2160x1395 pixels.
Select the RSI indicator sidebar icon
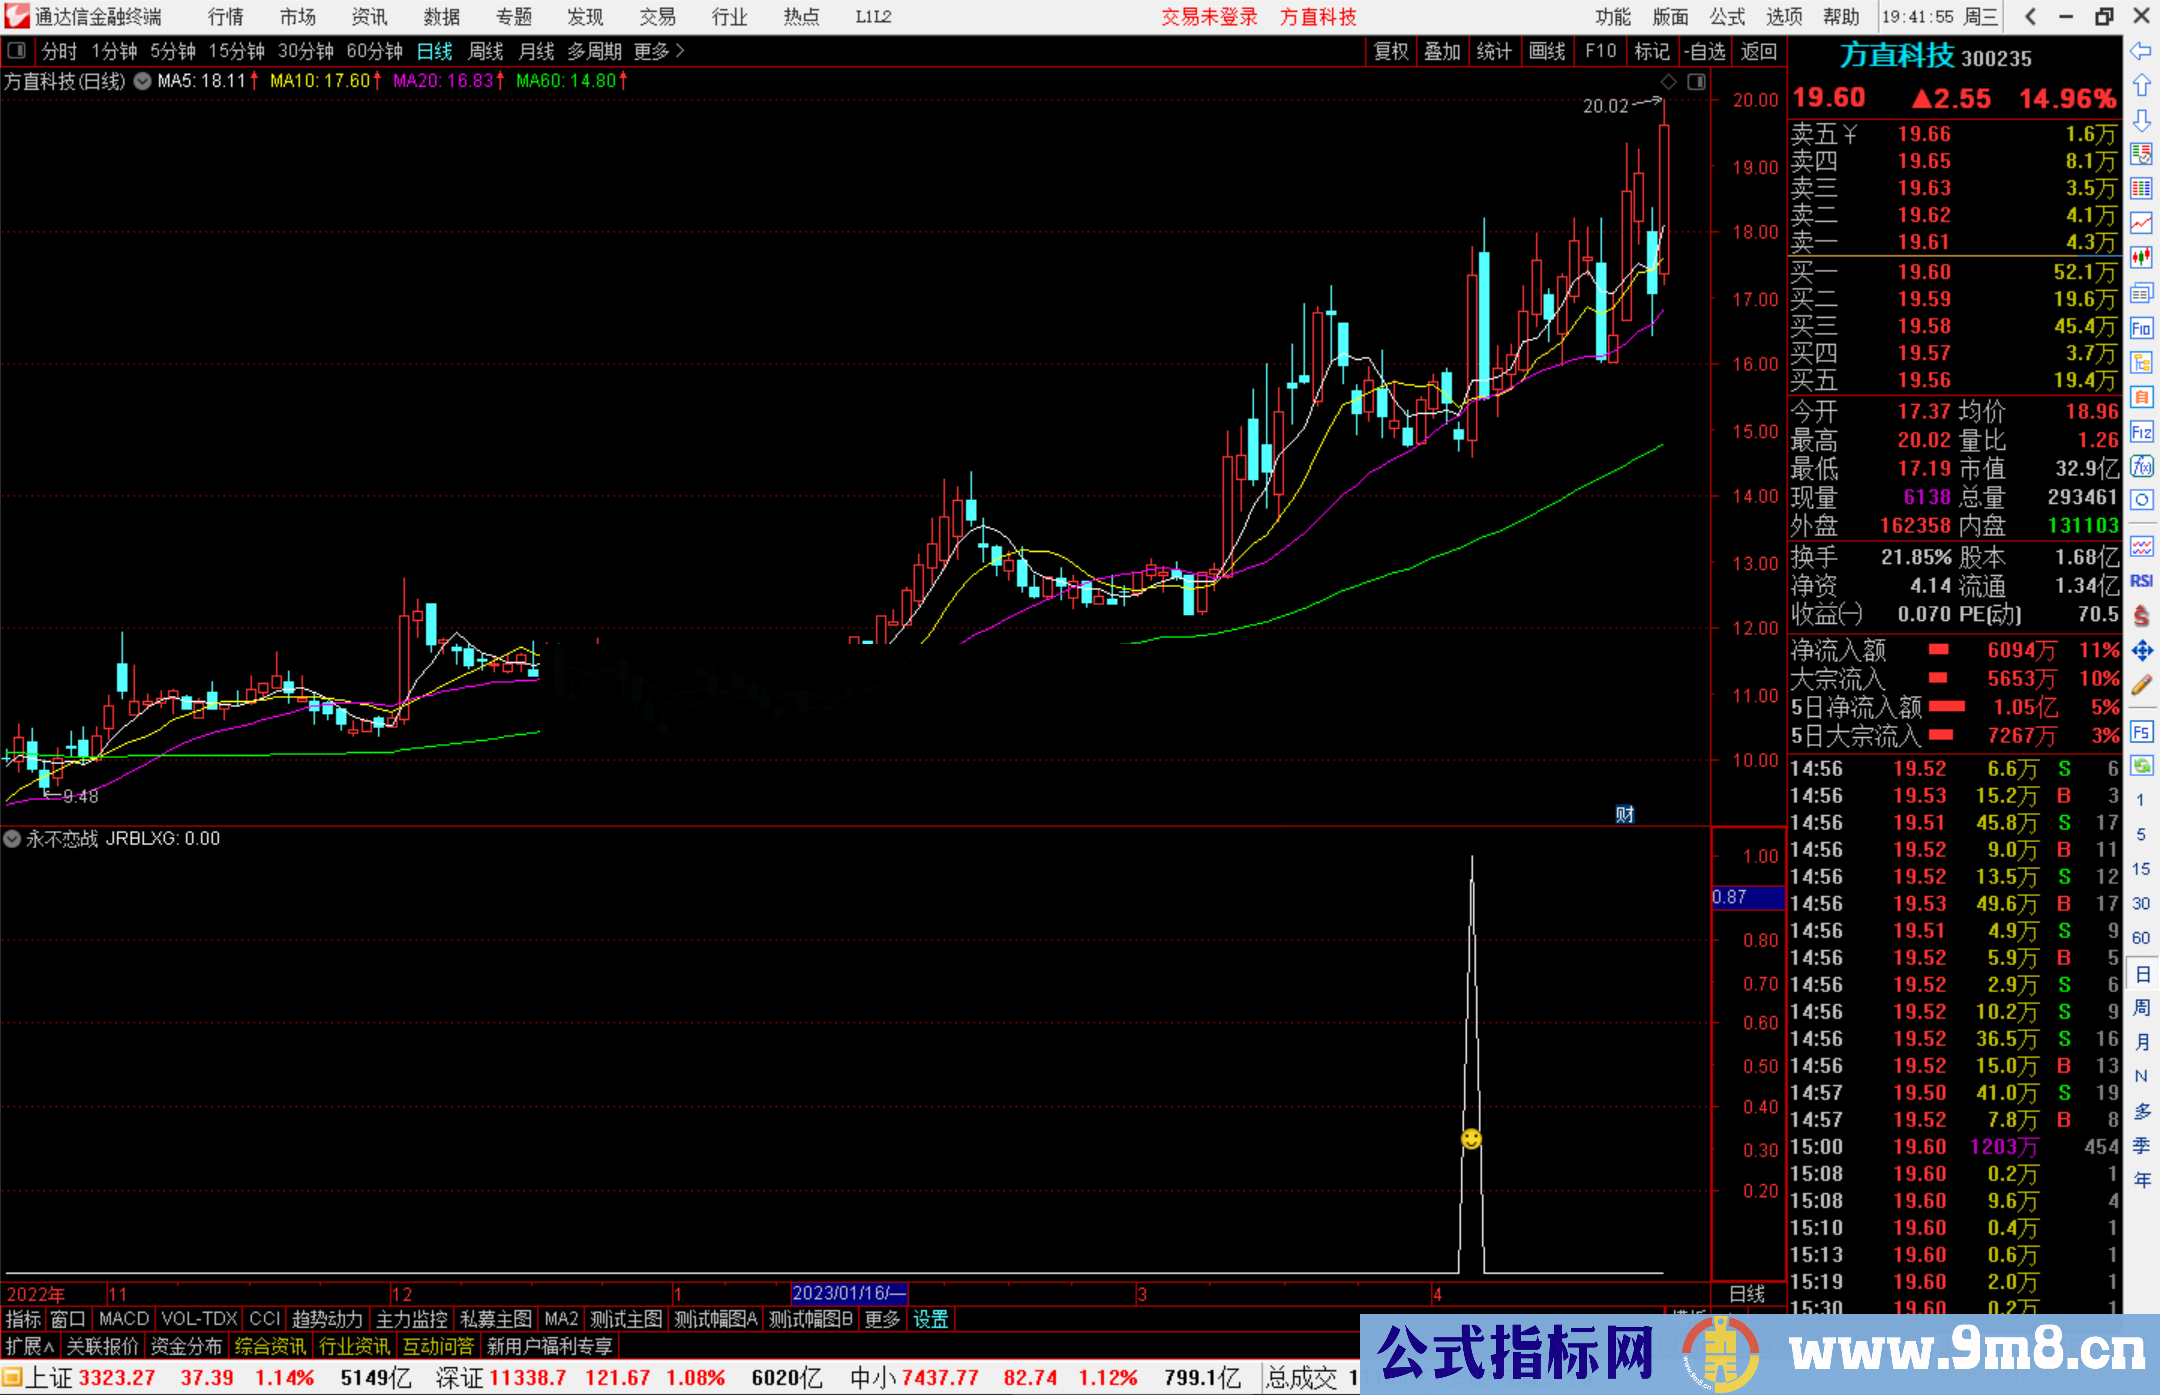(2141, 581)
